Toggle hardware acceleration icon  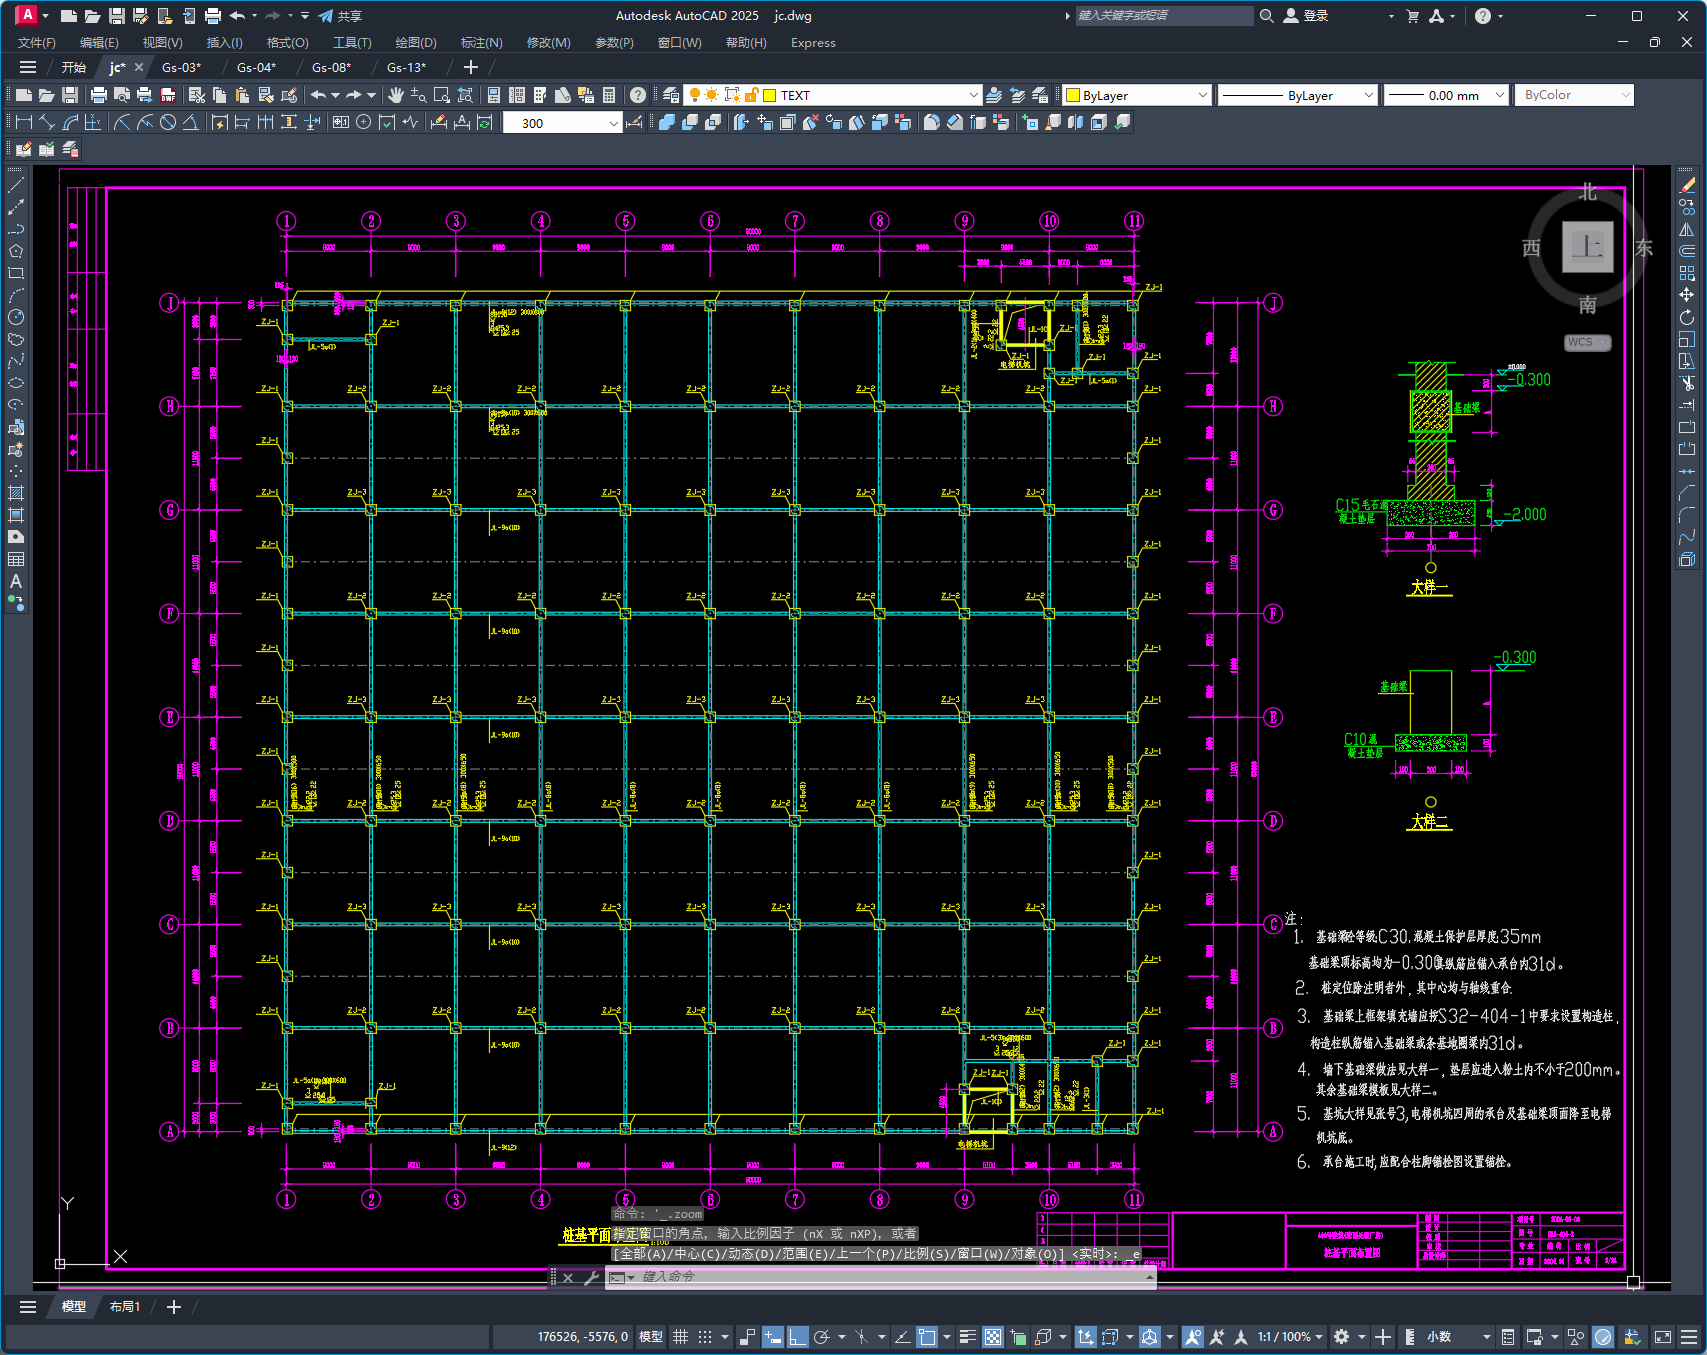(x=1603, y=1337)
